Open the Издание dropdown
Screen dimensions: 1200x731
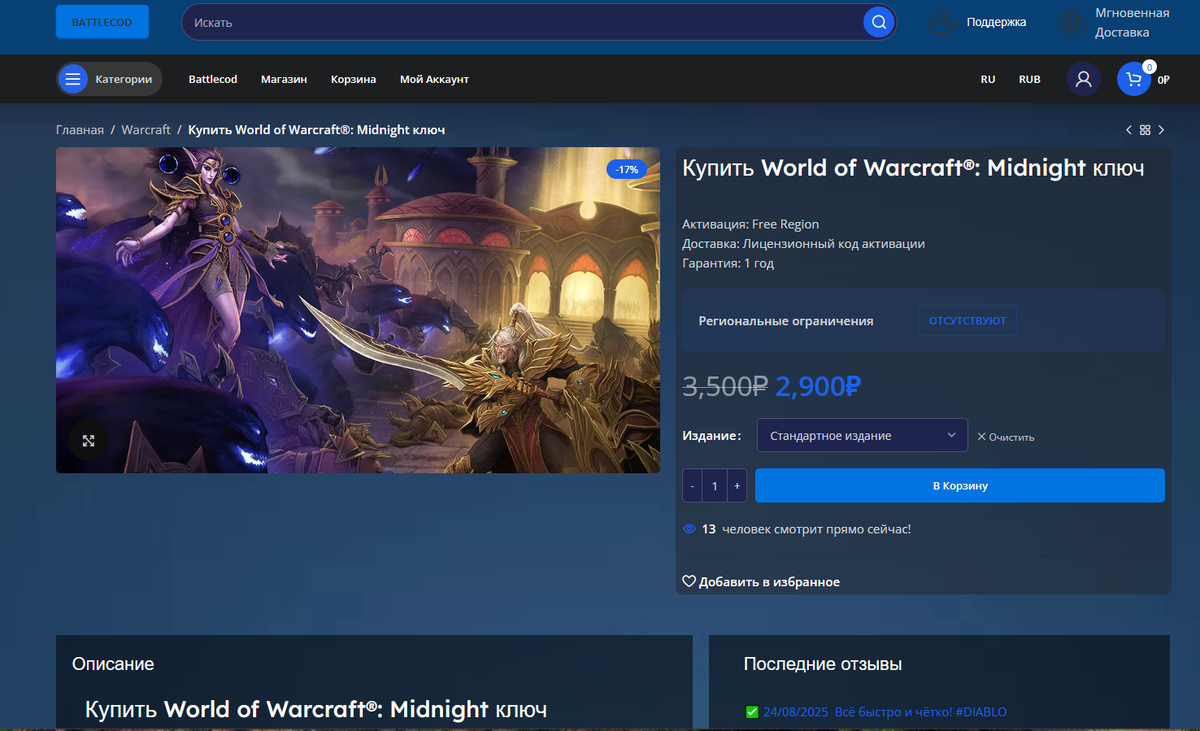tap(862, 435)
